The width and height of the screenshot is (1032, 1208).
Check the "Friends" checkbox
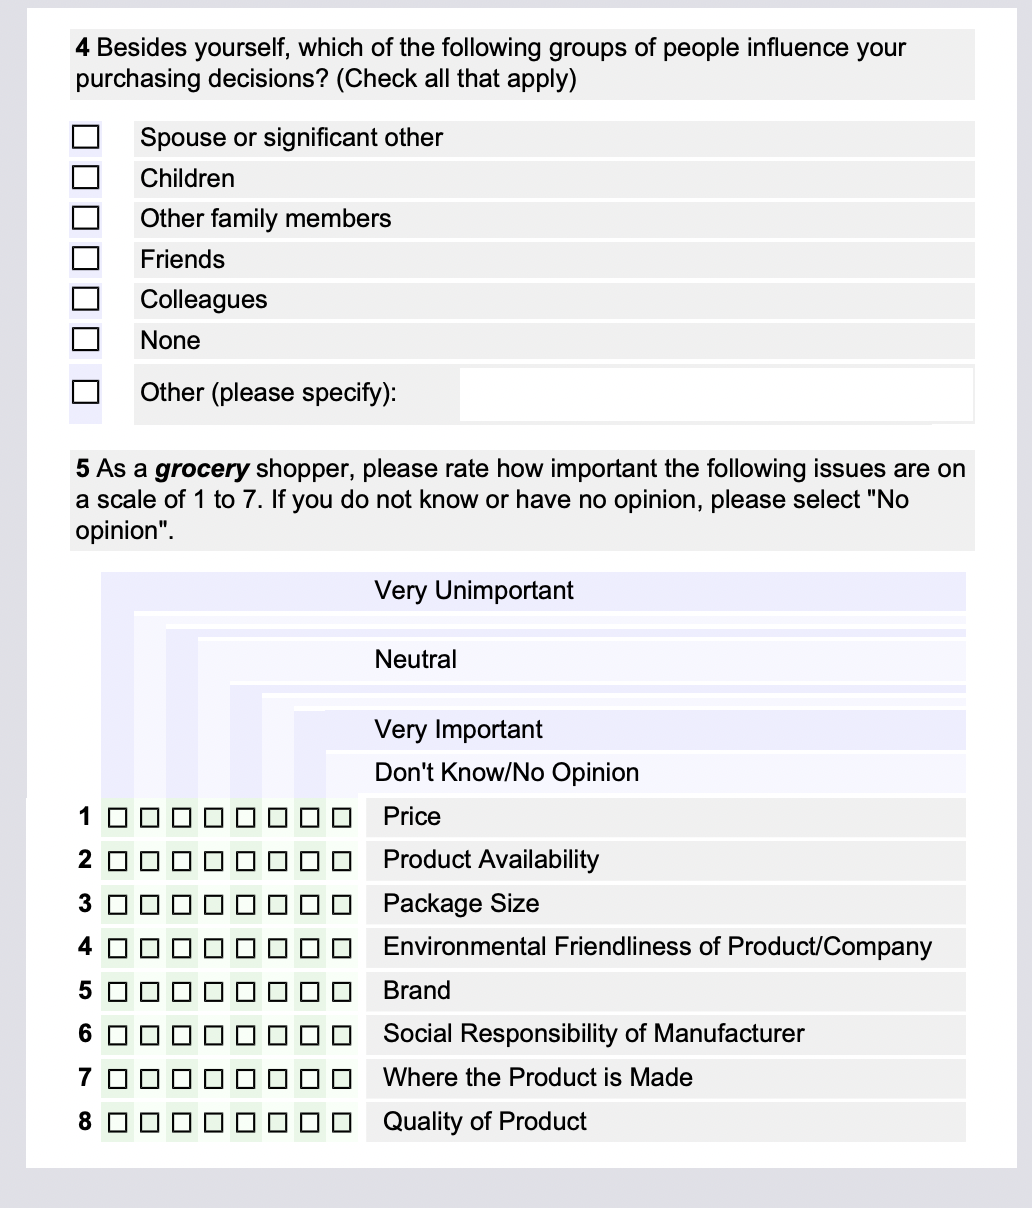click(85, 258)
